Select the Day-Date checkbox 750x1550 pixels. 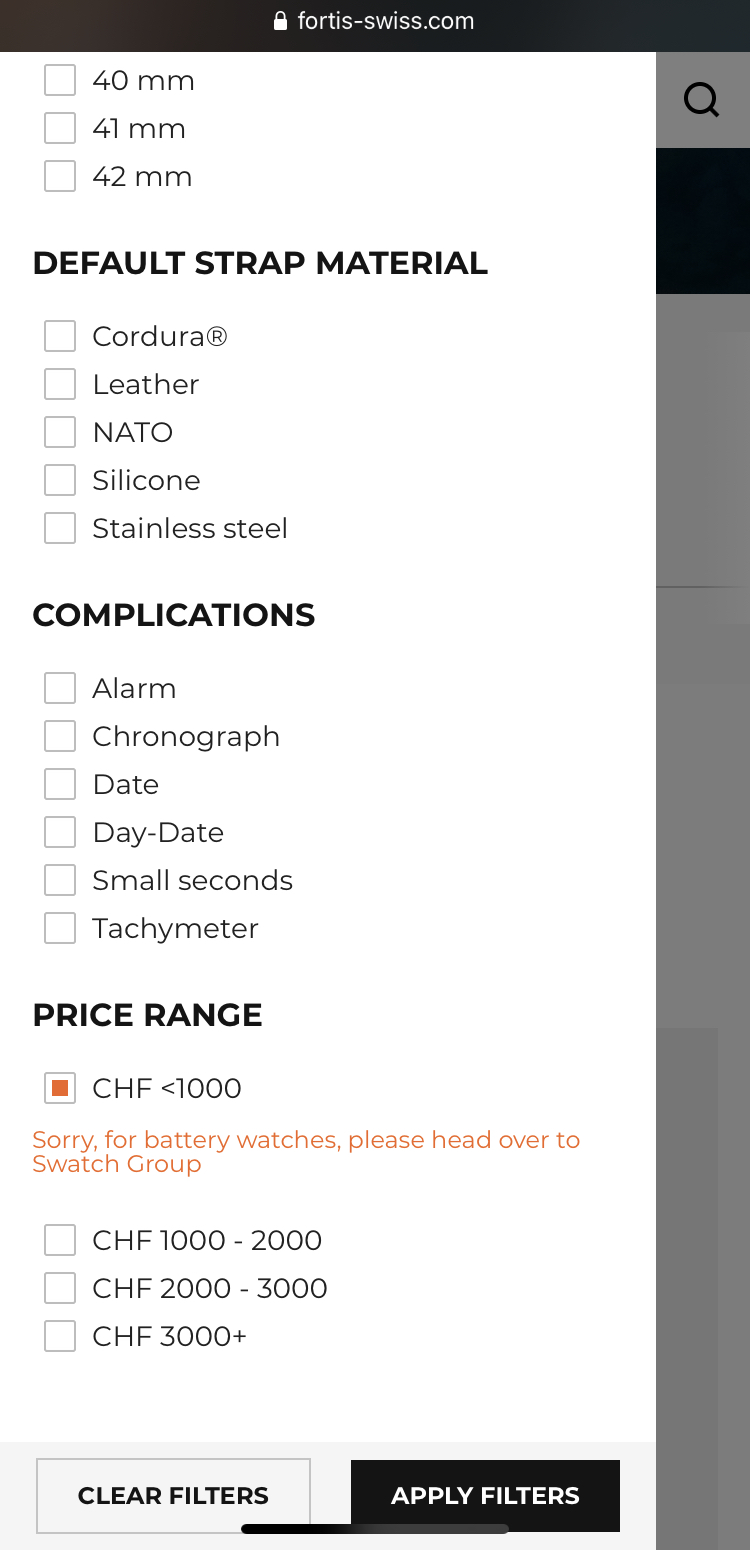[x=60, y=832]
